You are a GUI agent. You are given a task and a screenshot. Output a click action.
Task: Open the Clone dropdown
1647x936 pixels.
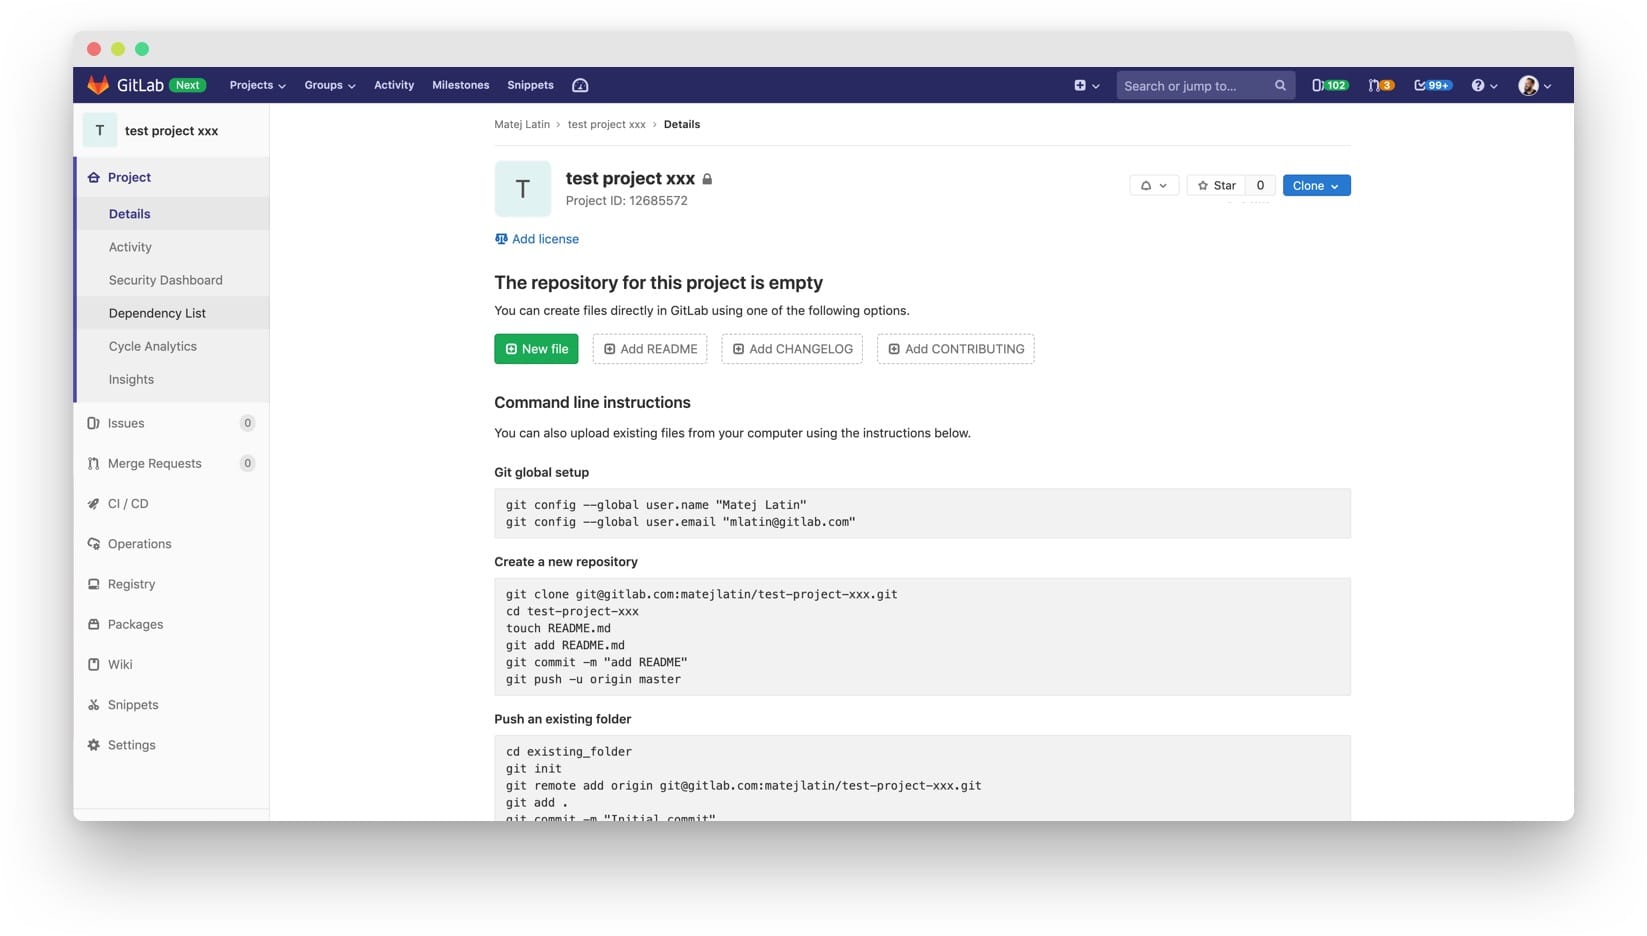tap(1316, 185)
